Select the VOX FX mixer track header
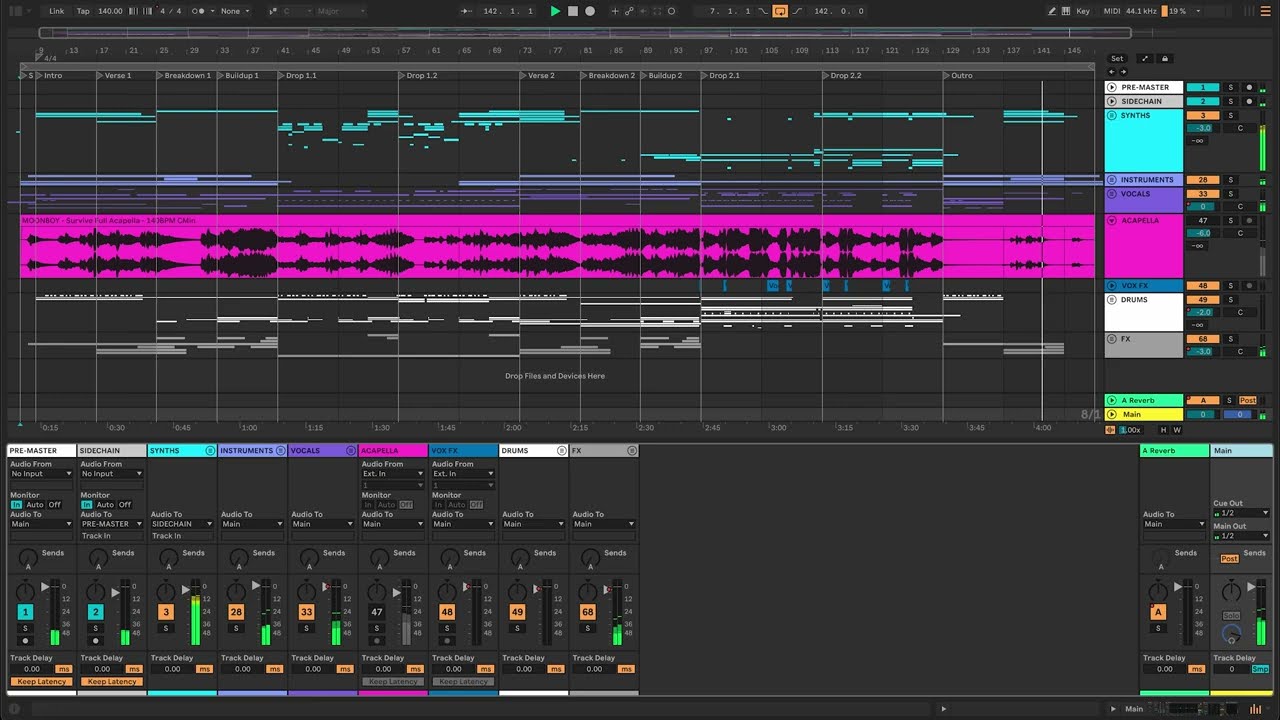1280x720 pixels. (x=463, y=451)
